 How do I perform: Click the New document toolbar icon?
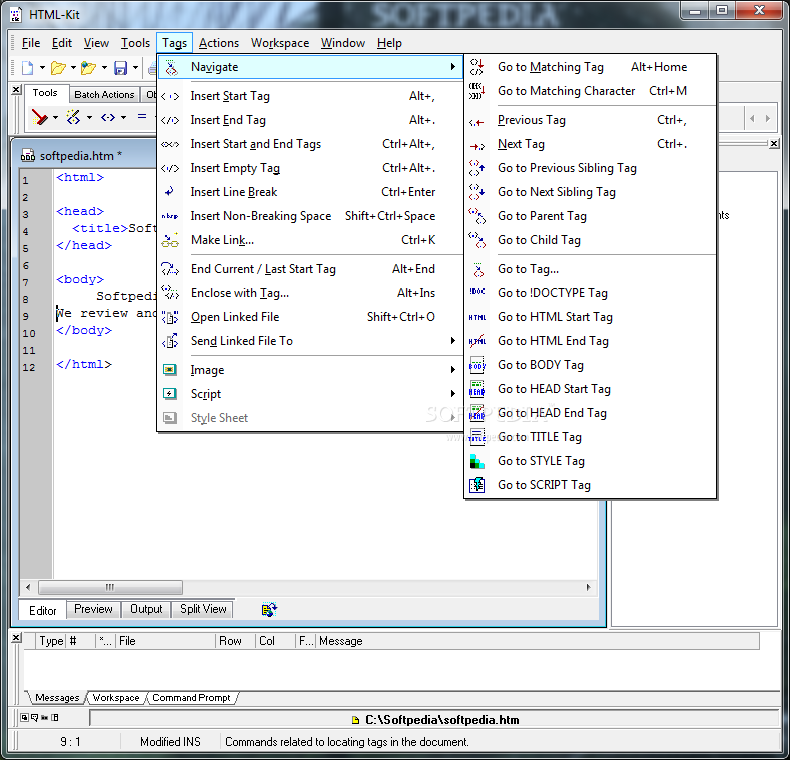click(27, 68)
